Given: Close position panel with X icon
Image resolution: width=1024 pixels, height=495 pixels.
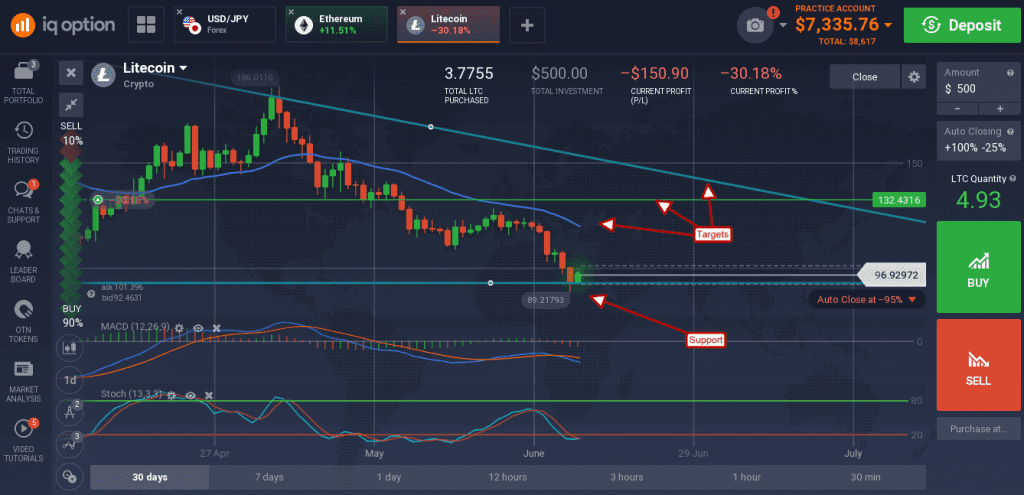Looking at the screenshot, I should pyautogui.click(x=71, y=73).
